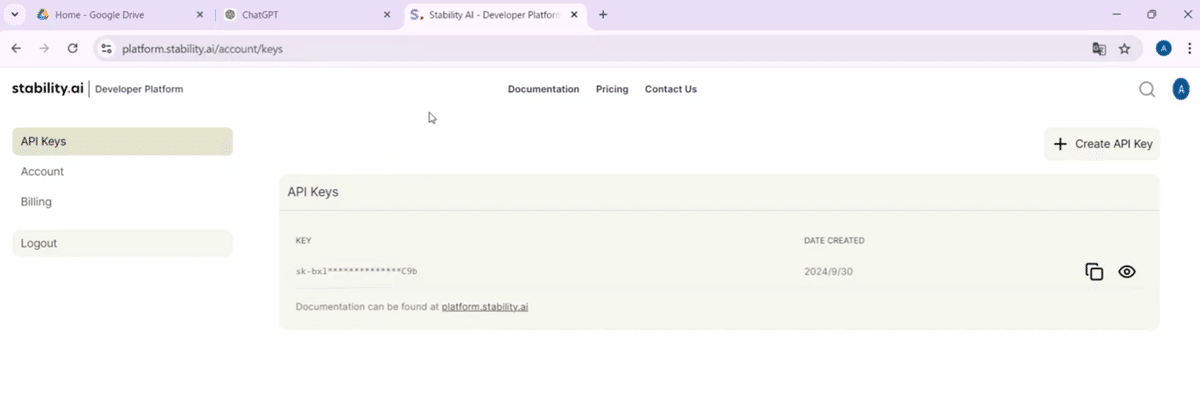The height and width of the screenshot is (410, 1200).
Task: Go back to previous page
Action: point(16,48)
